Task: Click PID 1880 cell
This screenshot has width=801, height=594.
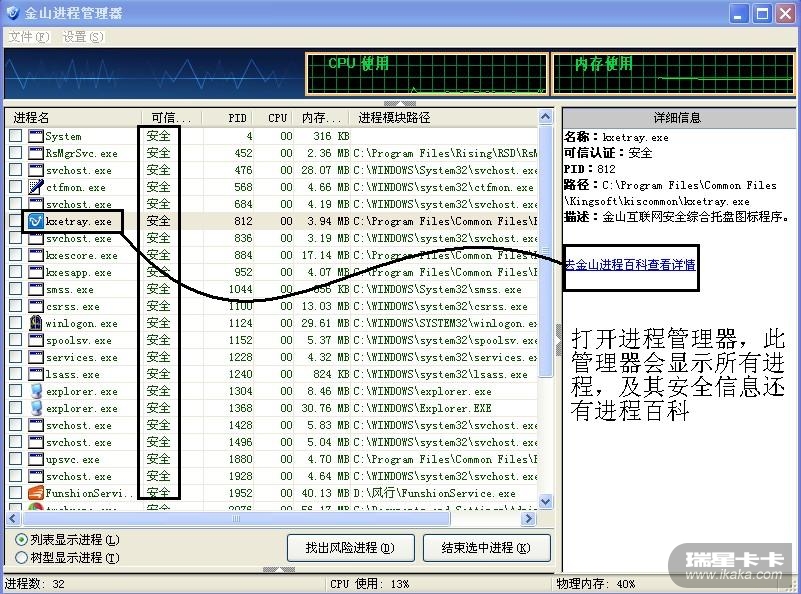Action: (240, 459)
